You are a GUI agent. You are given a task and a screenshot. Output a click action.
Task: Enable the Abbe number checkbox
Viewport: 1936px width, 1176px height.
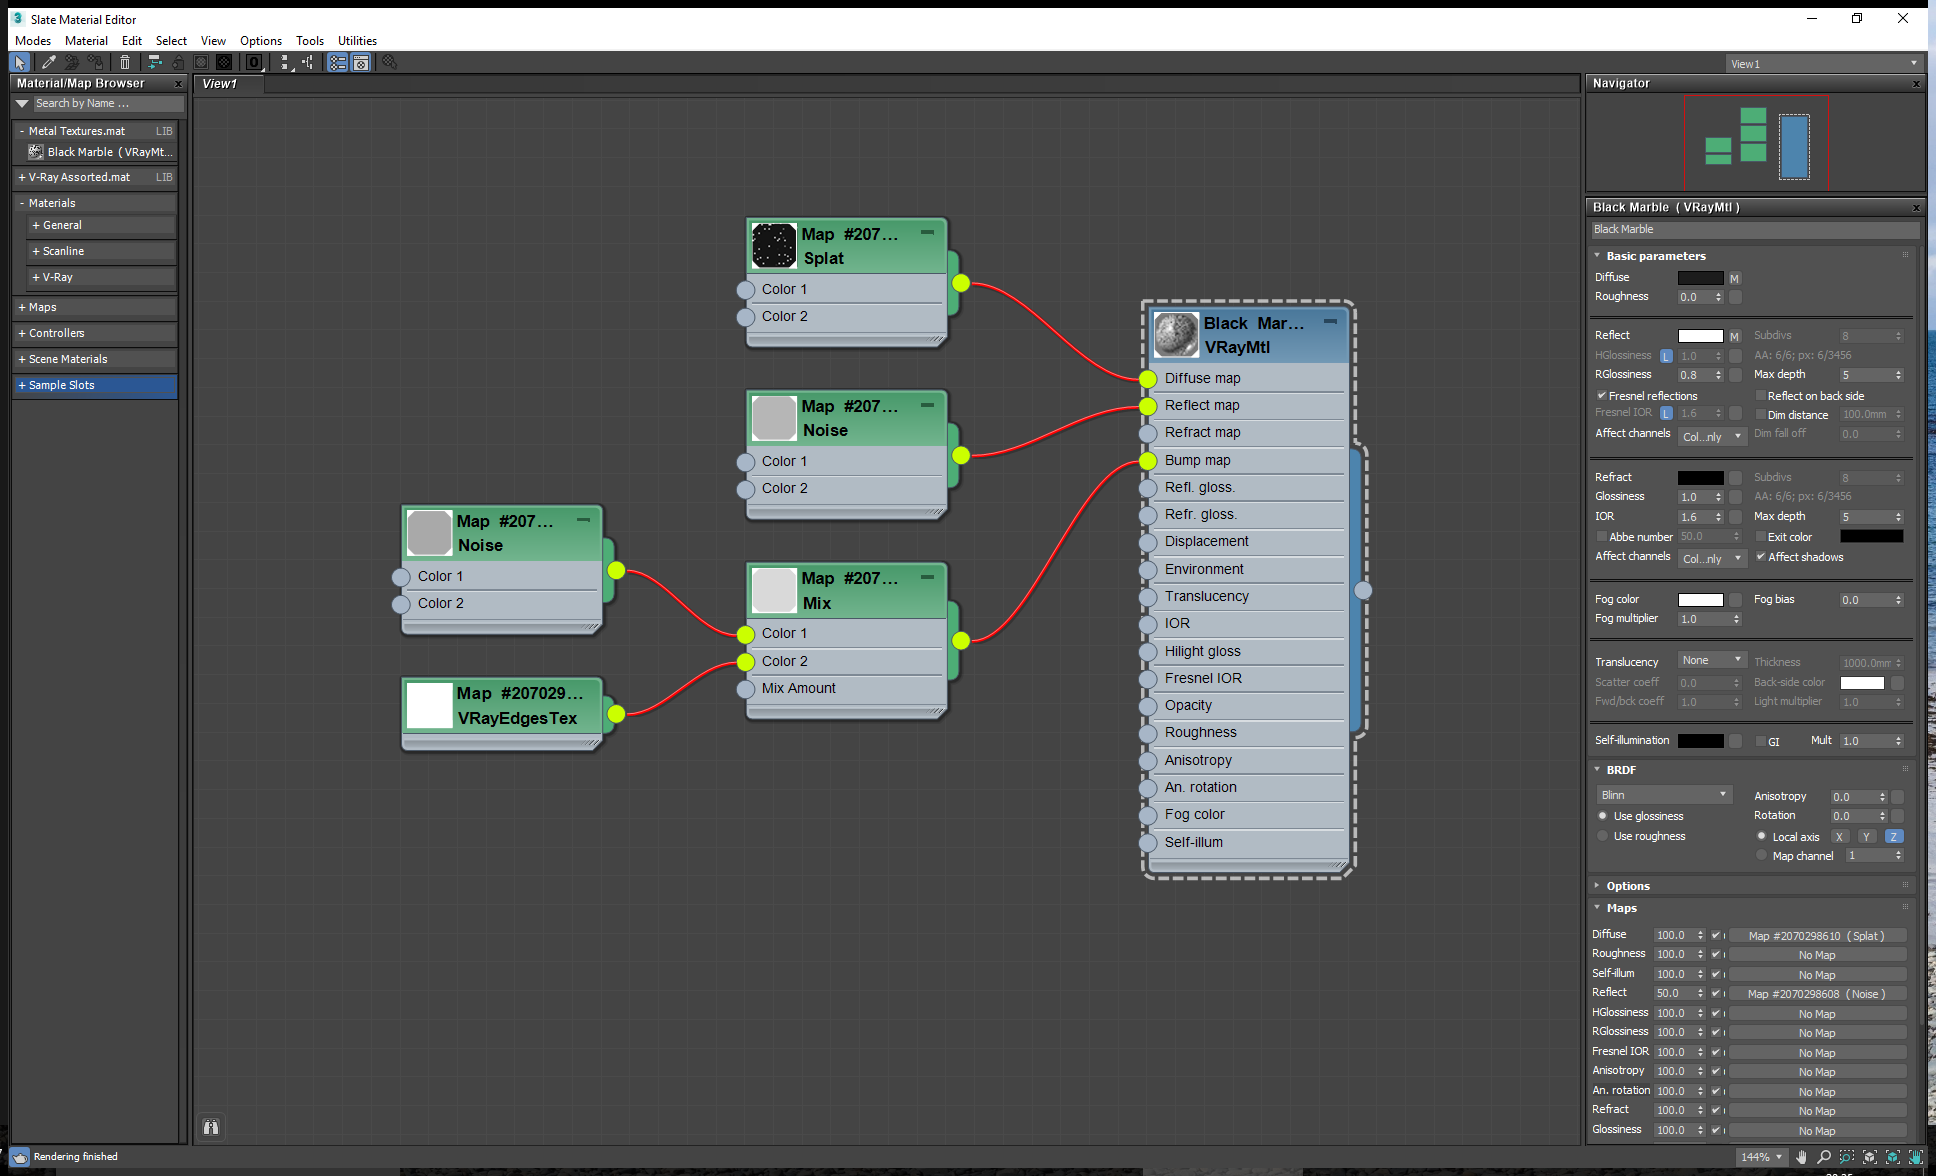(1601, 537)
